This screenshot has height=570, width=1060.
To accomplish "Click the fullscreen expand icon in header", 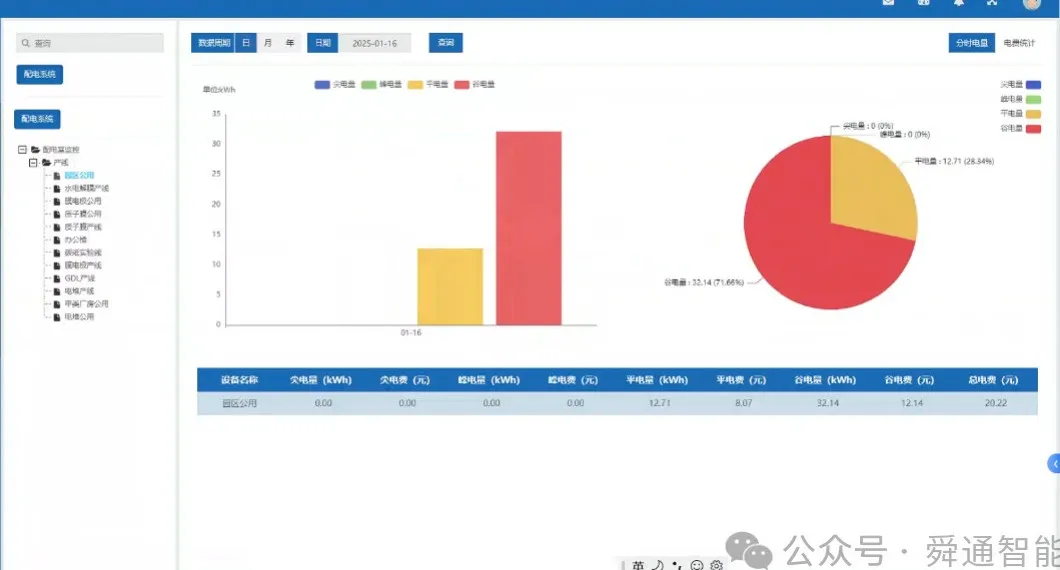I will pos(992,3).
